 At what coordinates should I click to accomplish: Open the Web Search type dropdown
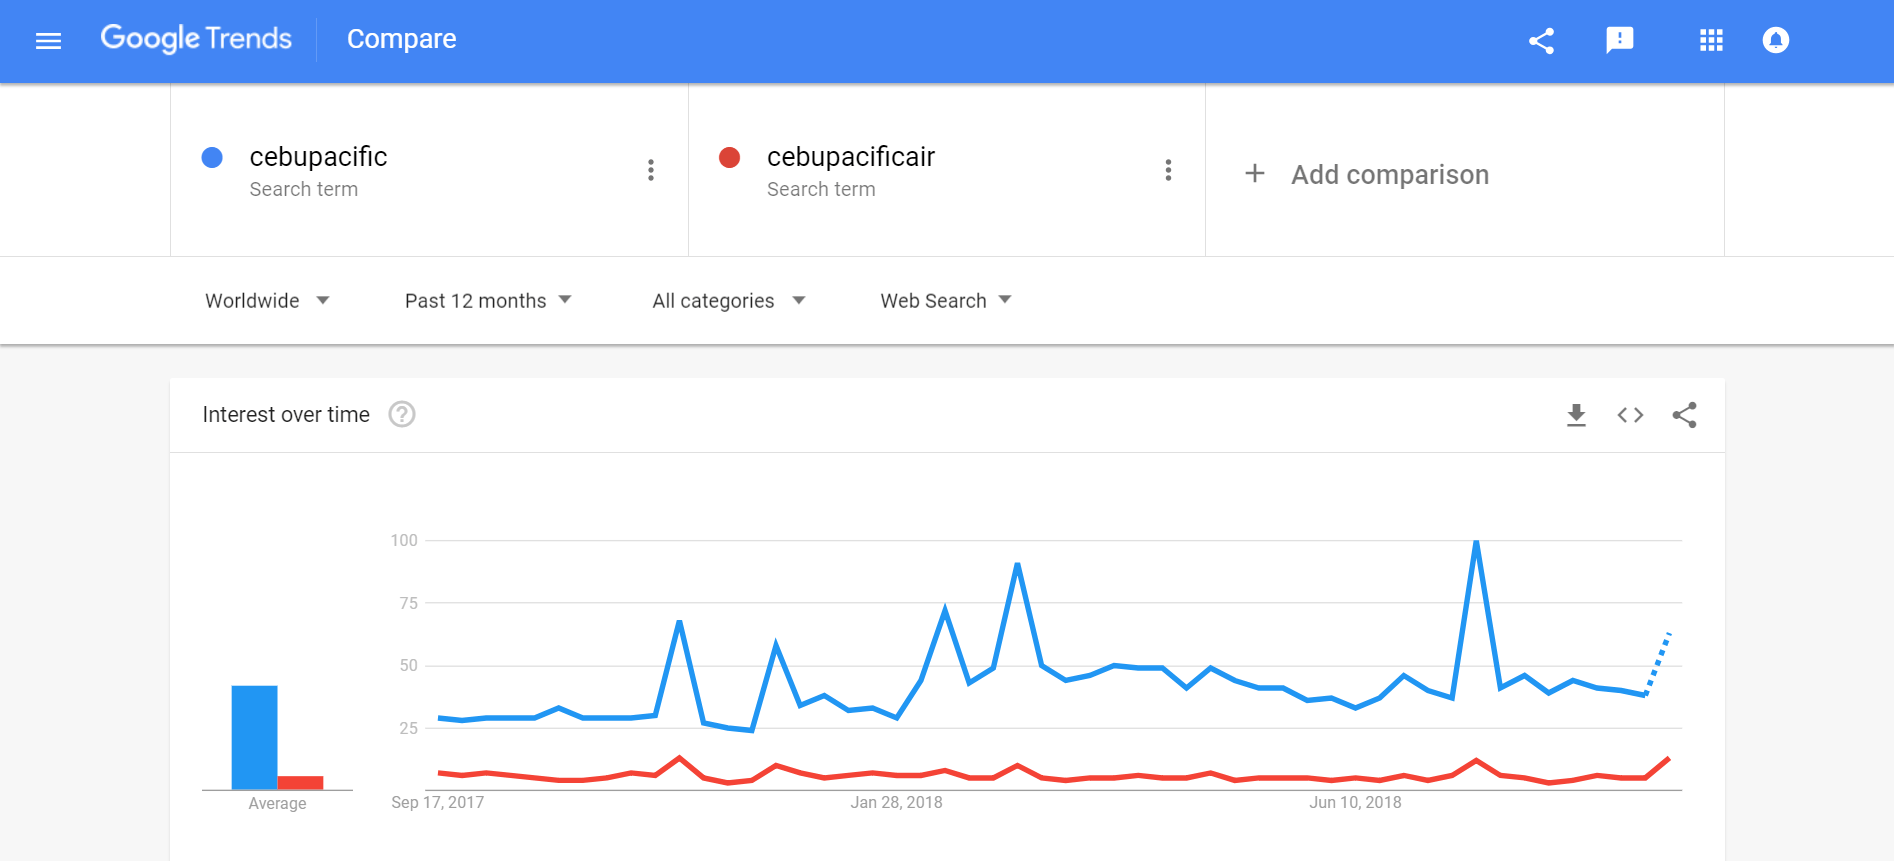click(x=946, y=301)
